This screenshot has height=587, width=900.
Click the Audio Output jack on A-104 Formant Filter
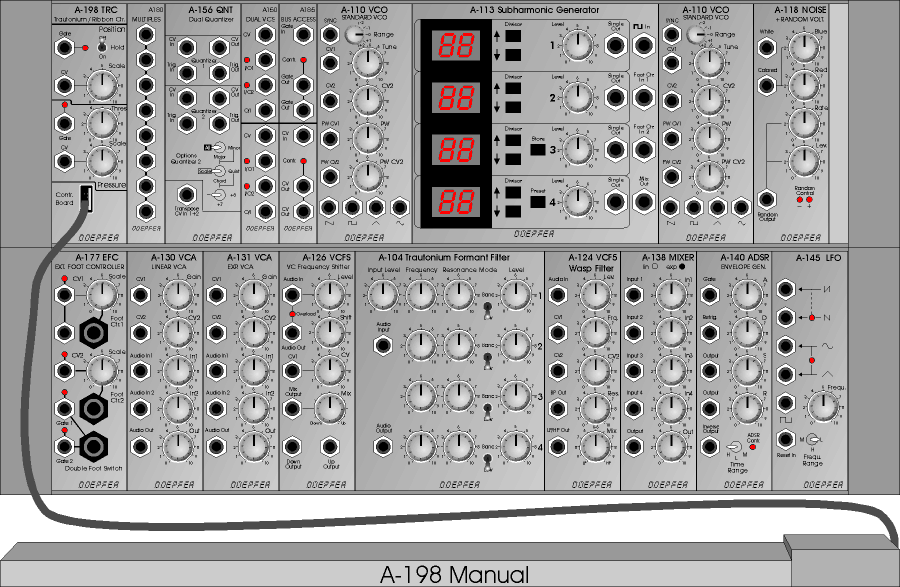pos(383,446)
